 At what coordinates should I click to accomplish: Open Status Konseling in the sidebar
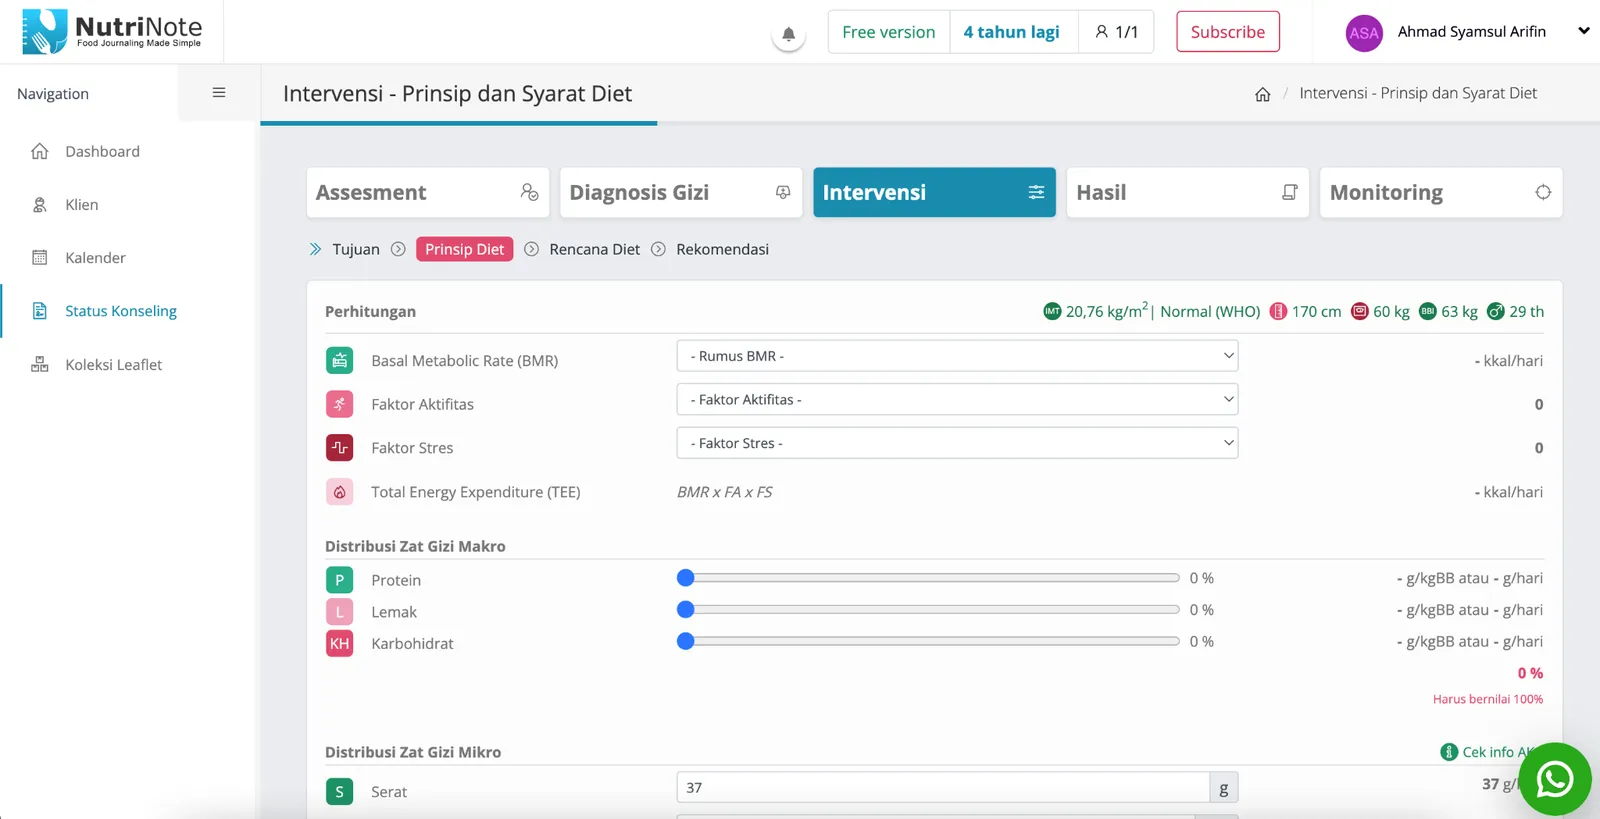click(x=121, y=311)
